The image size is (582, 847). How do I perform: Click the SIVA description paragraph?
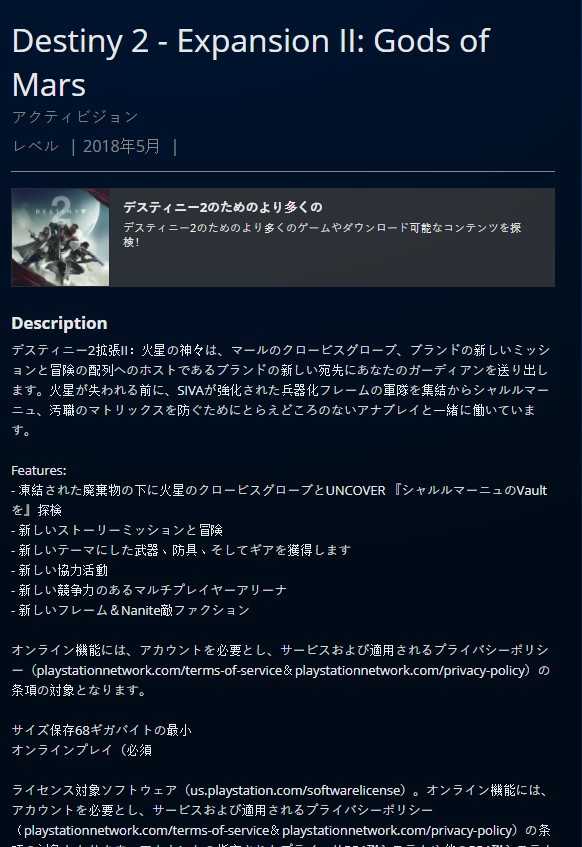coord(280,390)
